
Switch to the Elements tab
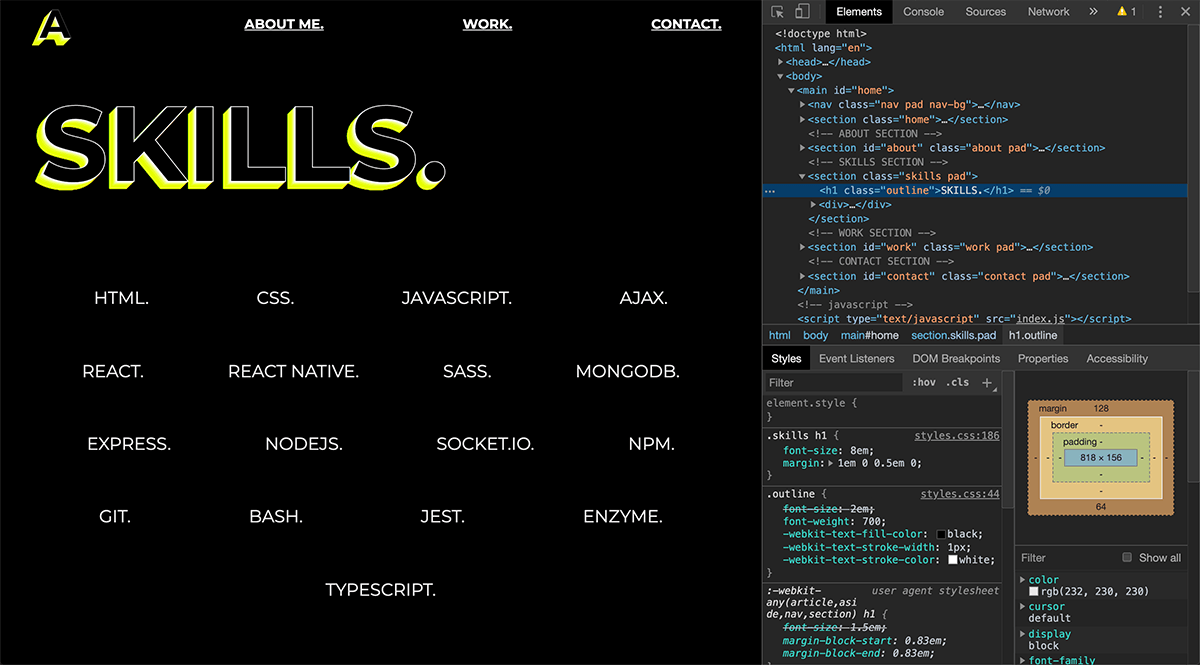tap(859, 12)
